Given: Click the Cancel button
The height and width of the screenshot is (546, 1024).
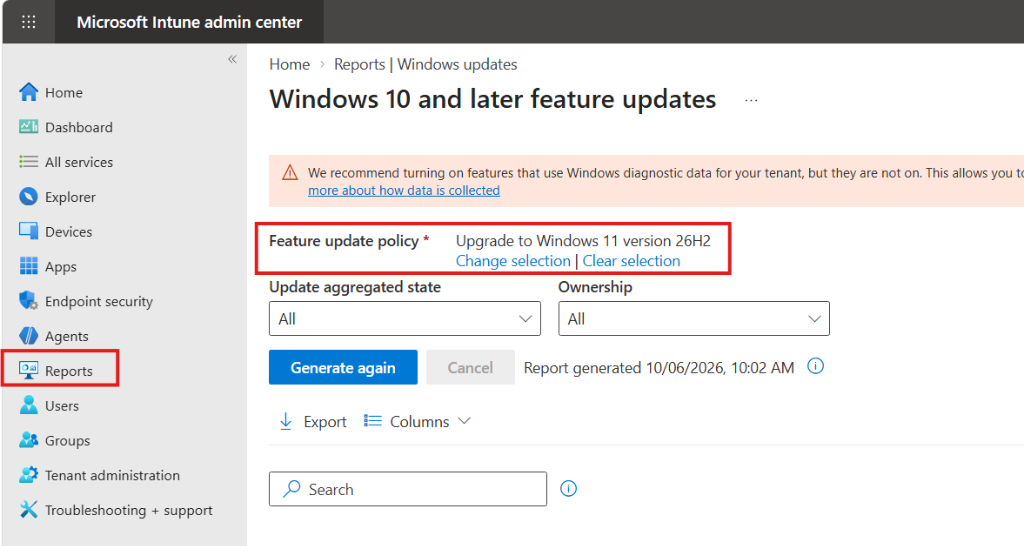Looking at the screenshot, I should pos(470,367).
